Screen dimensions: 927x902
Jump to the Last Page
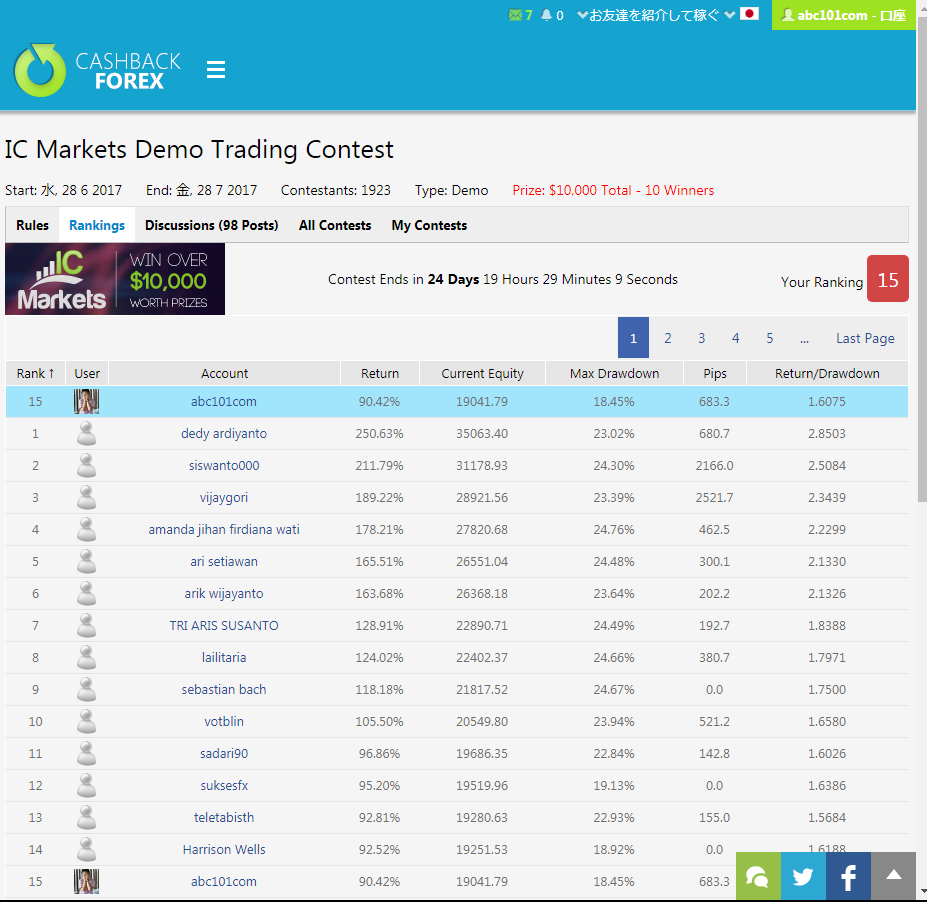pos(865,338)
